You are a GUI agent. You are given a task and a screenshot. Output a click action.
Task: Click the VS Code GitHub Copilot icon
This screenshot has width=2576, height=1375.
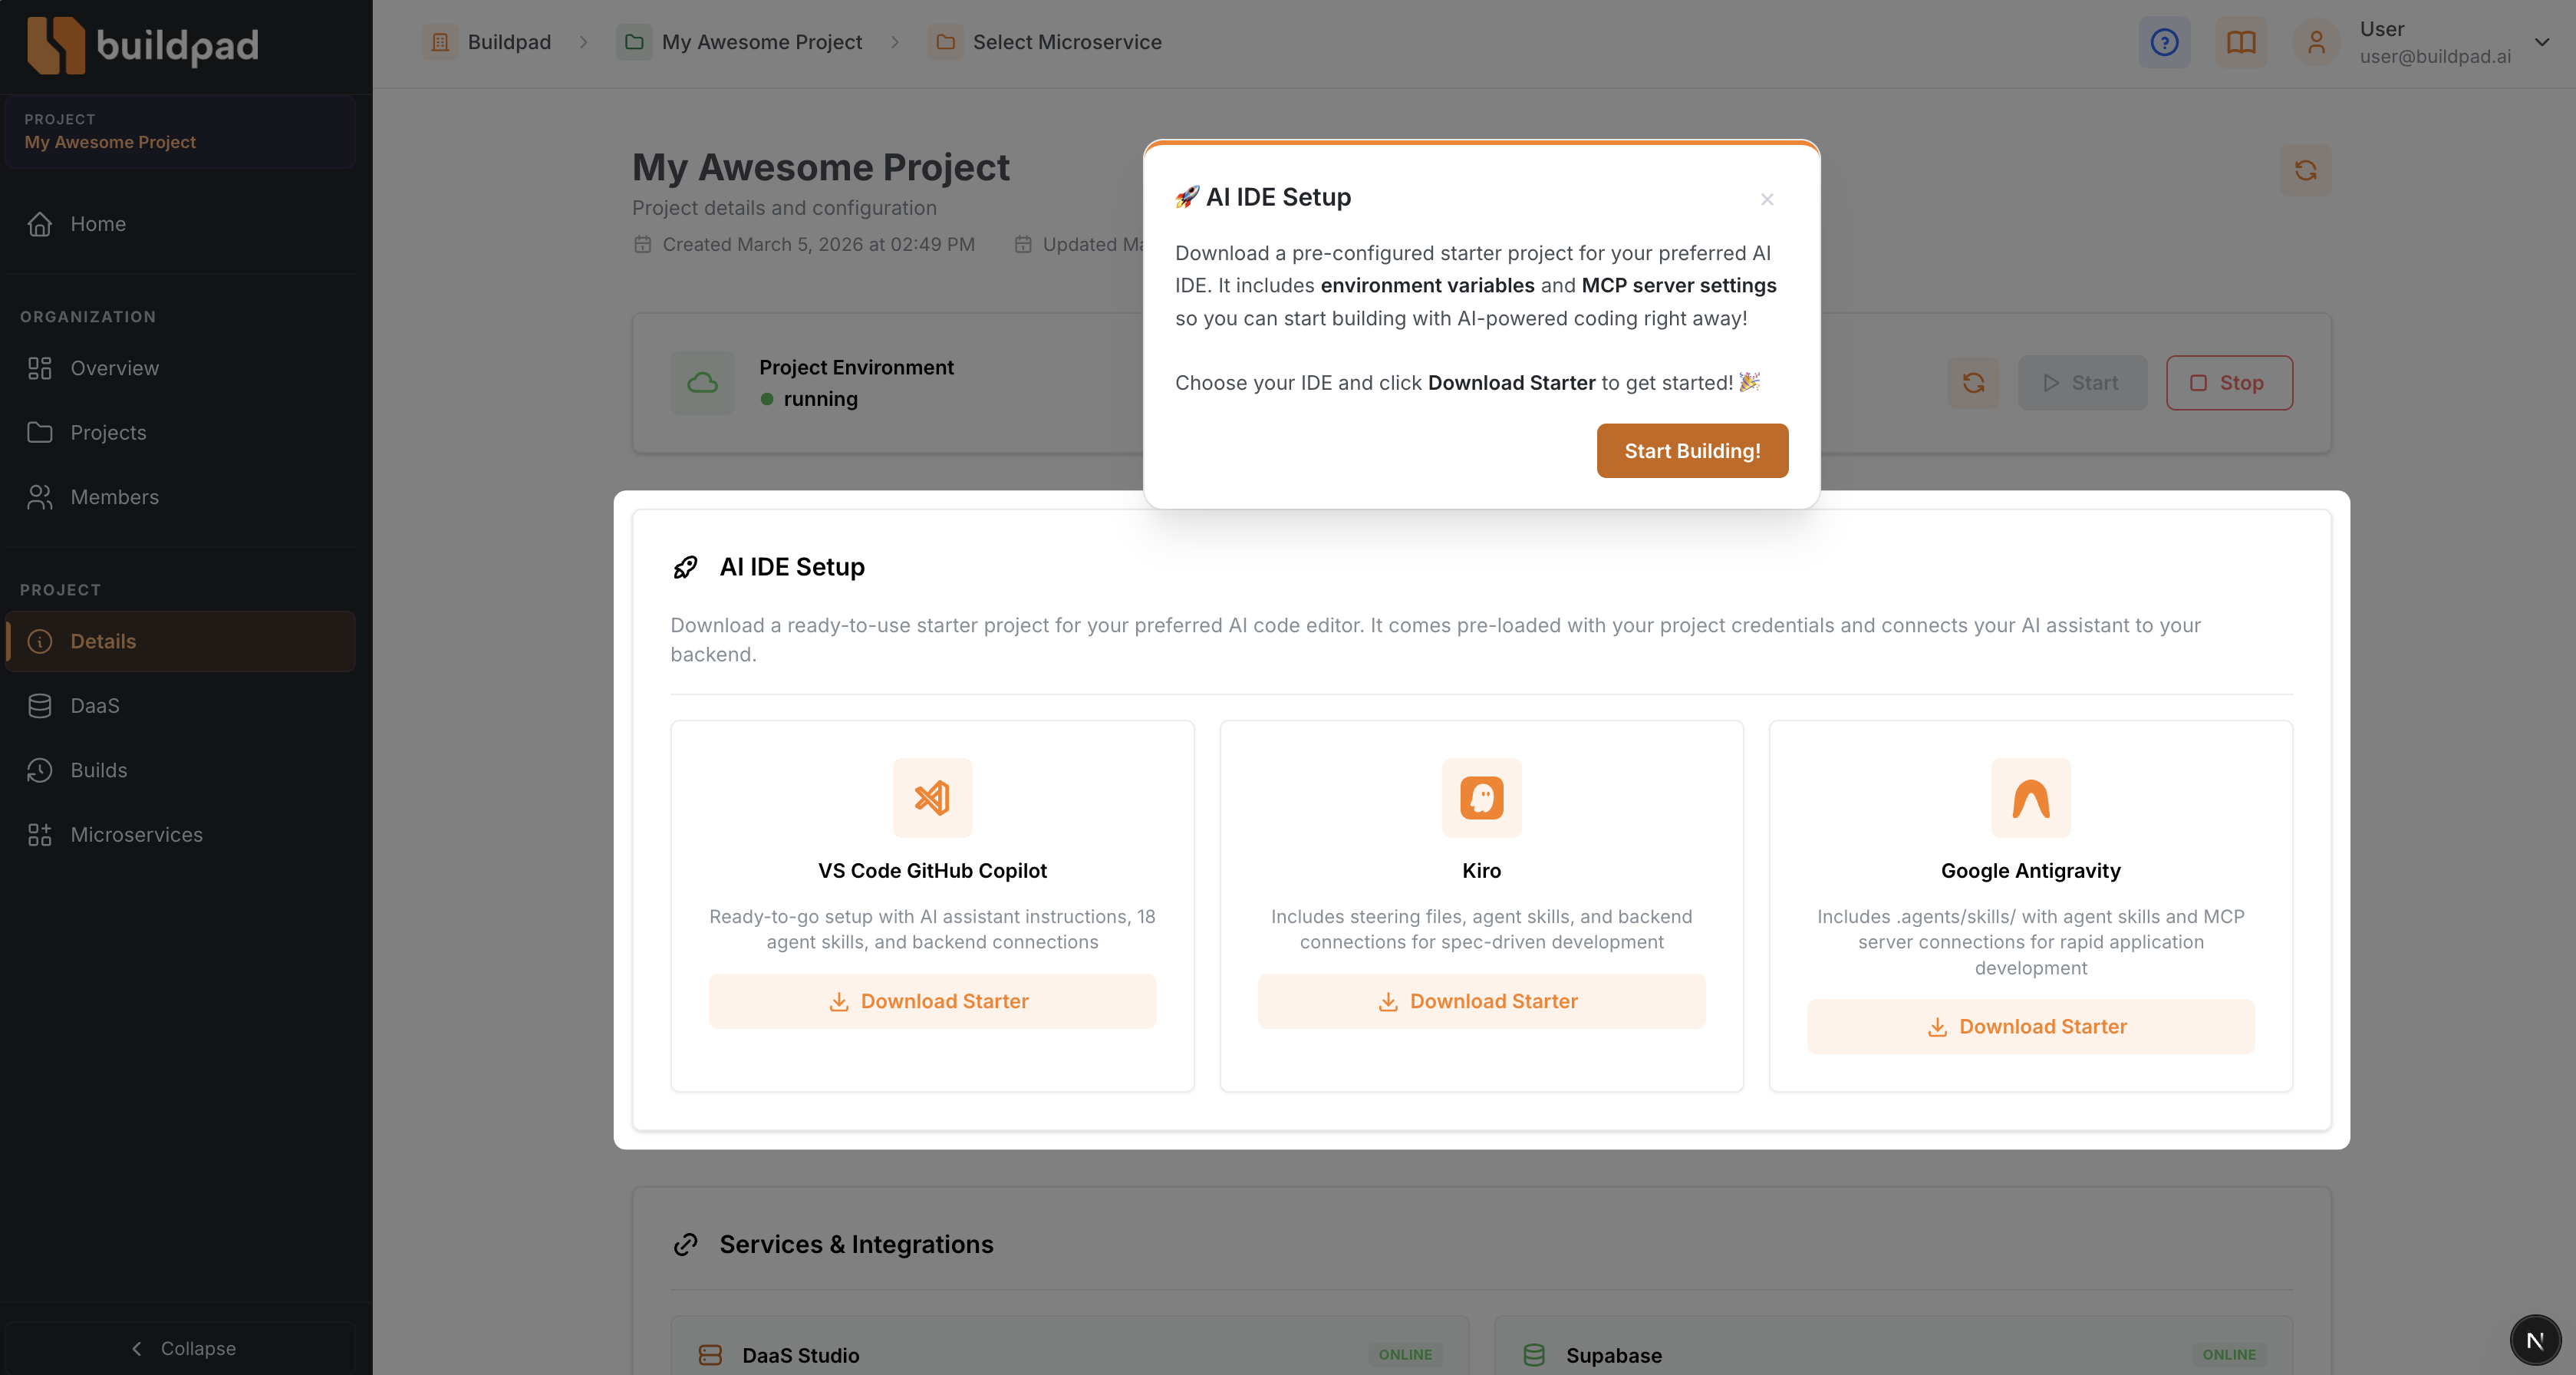pyautogui.click(x=932, y=798)
